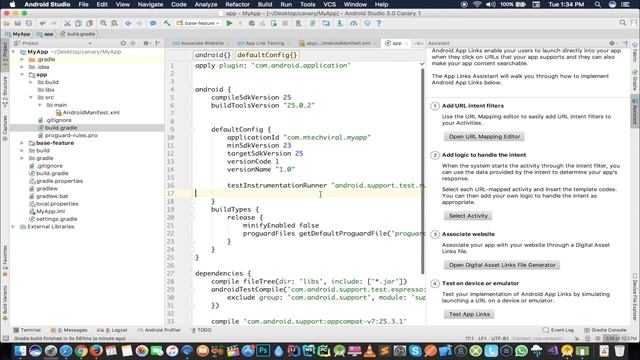The image size is (640, 360).
Task: Click the build.gradle navigation bar crumb
Action: tap(78, 34)
